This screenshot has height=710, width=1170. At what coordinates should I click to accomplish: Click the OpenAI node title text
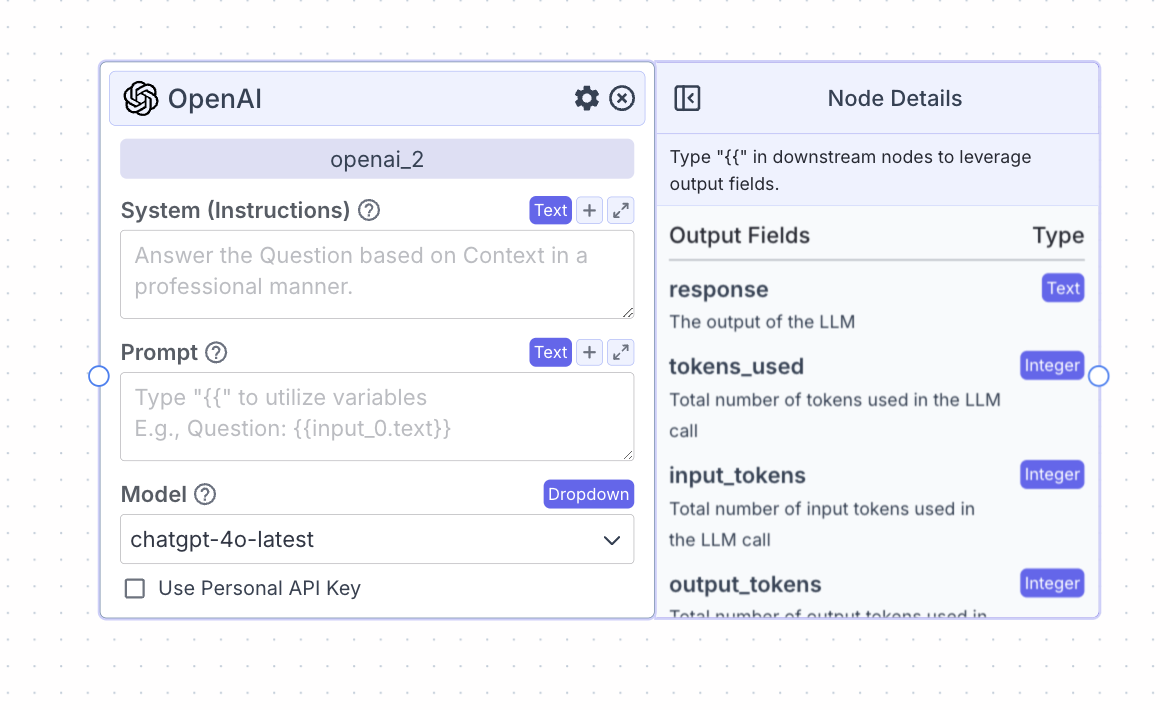214,98
